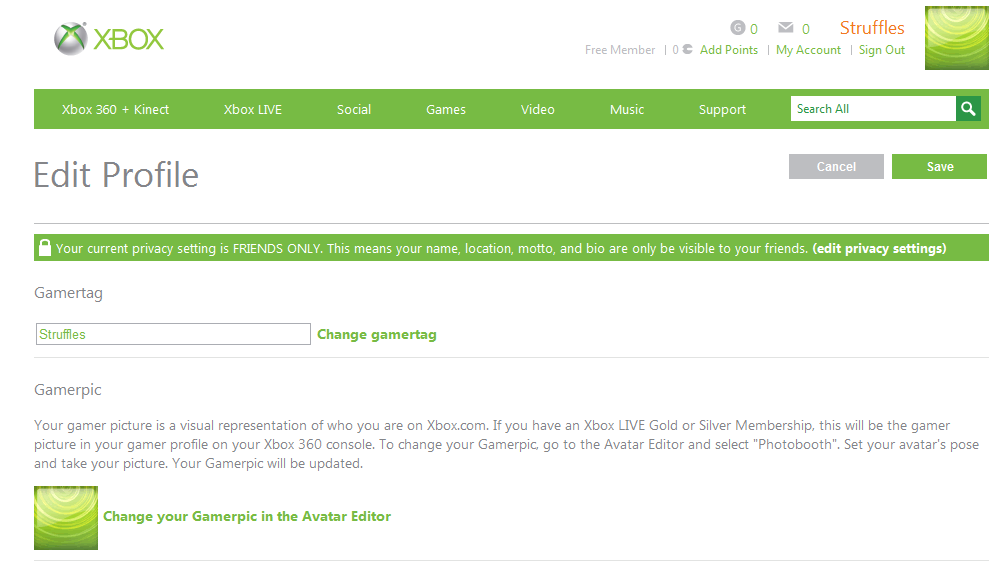Click the Struffles username in the header

872,28
